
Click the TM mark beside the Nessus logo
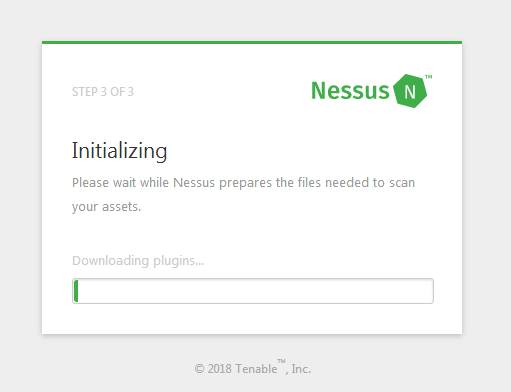[429, 77]
